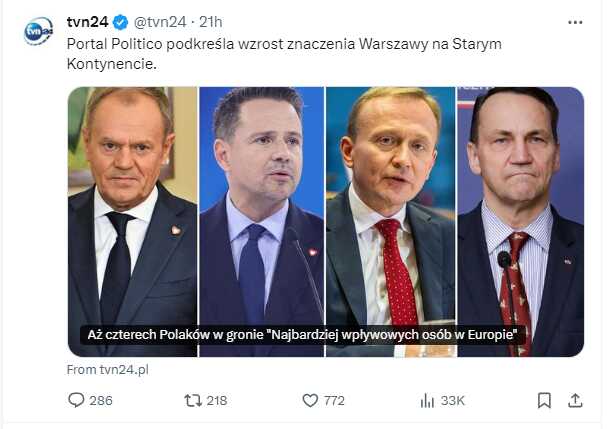The width and height of the screenshot is (615, 429).
Task: Click the 33K views count
Action: 453,400
